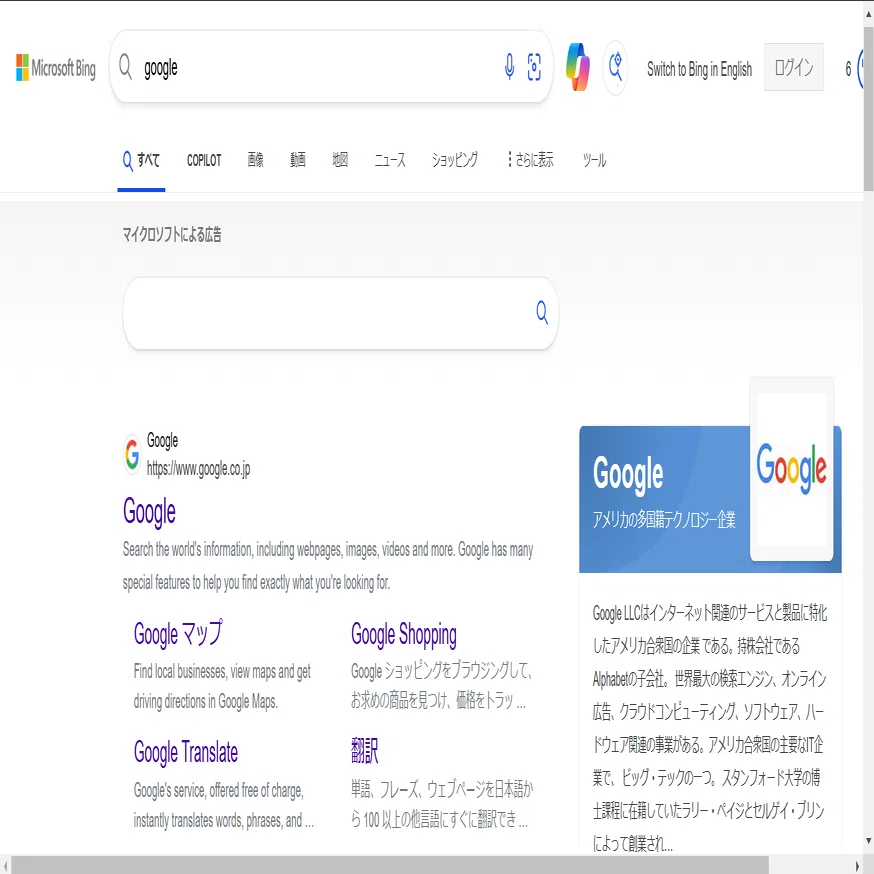The height and width of the screenshot is (874, 874).
Task: Open the colorful Copilot icon
Action: (578, 67)
